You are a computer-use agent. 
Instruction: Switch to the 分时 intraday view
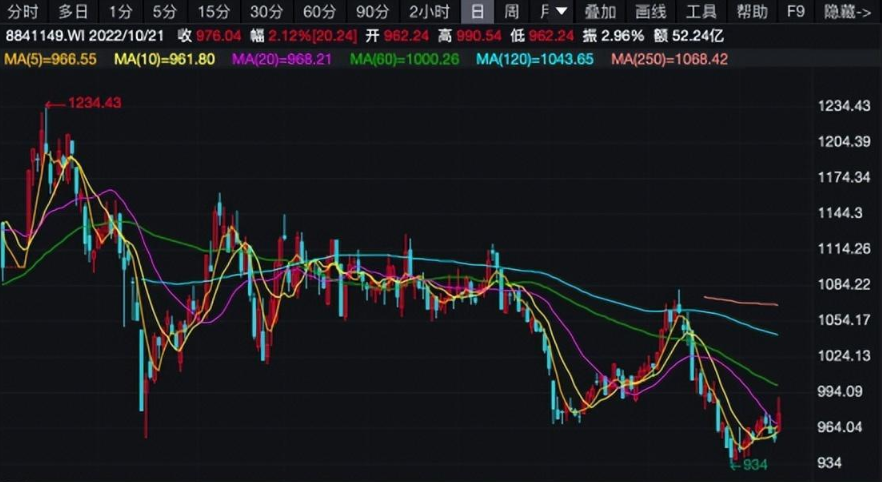tap(23, 12)
